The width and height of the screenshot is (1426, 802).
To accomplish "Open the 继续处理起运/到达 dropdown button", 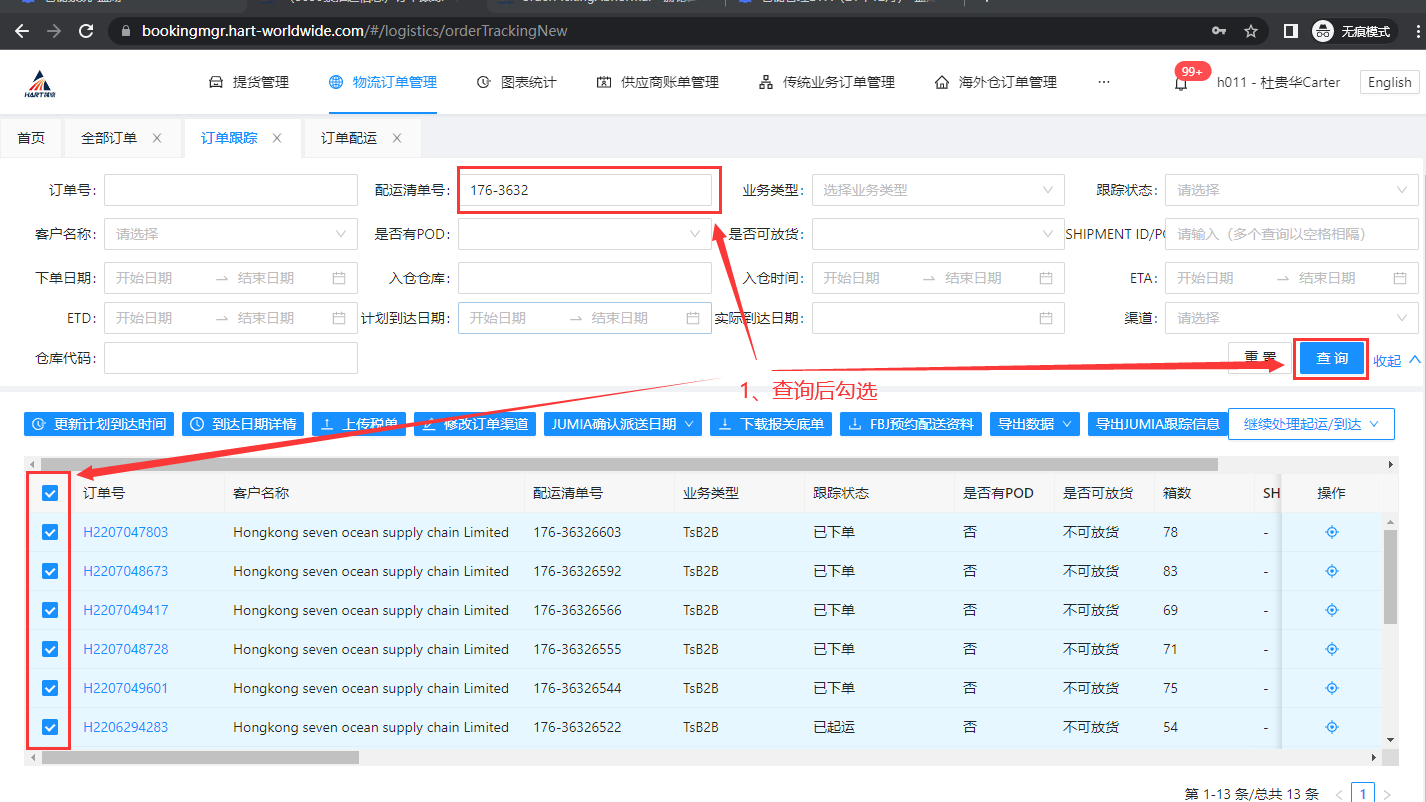I will click(1310, 424).
